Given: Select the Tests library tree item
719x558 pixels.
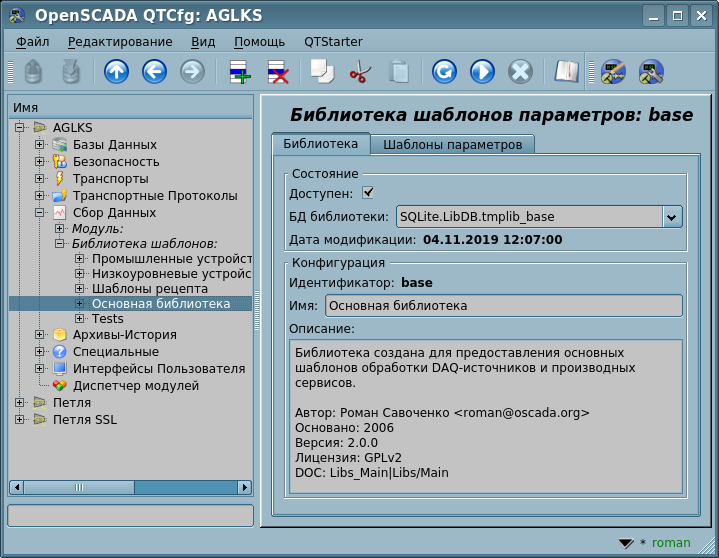Looking at the screenshot, I should 108,319.
